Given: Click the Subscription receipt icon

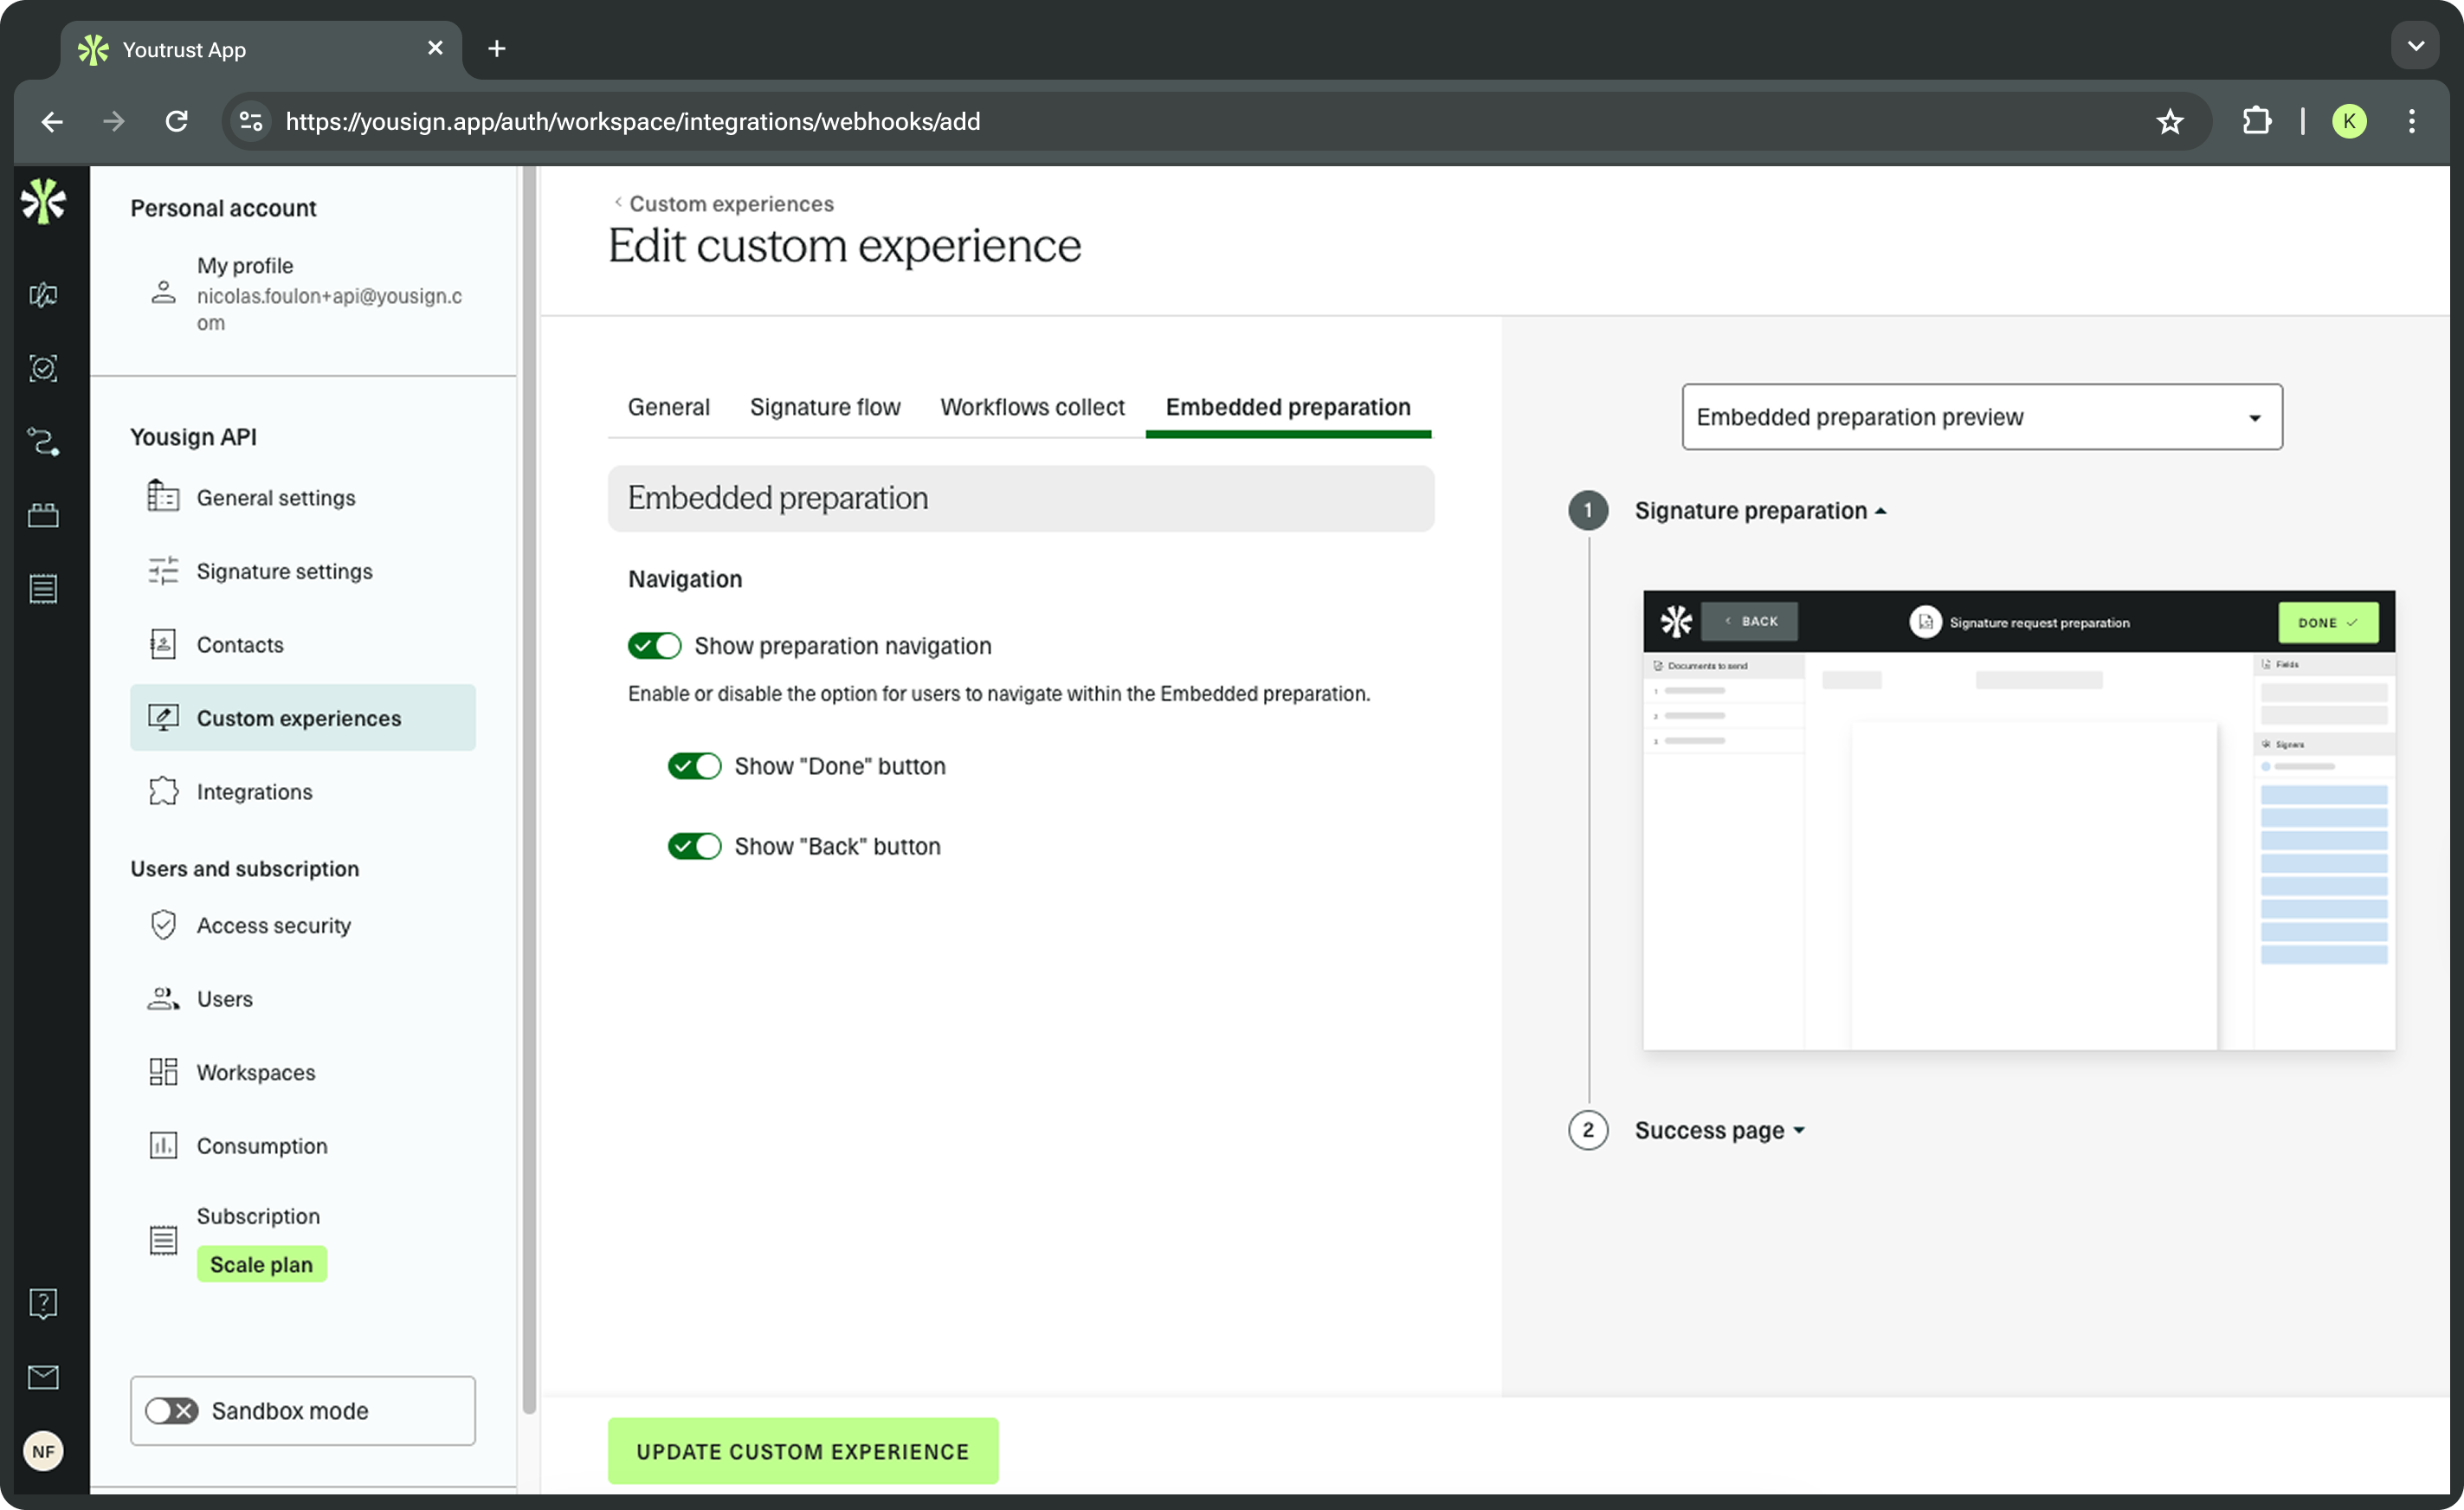Looking at the screenshot, I should (163, 1240).
